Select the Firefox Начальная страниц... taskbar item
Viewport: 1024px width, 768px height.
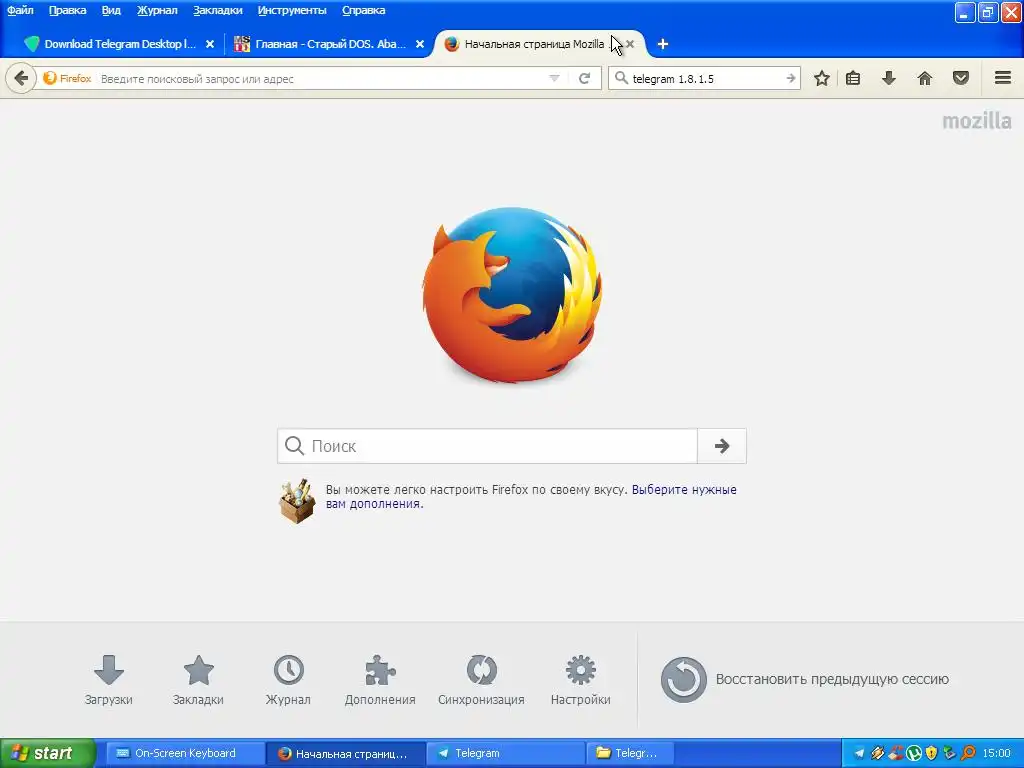pyautogui.click(x=345, y=753)
